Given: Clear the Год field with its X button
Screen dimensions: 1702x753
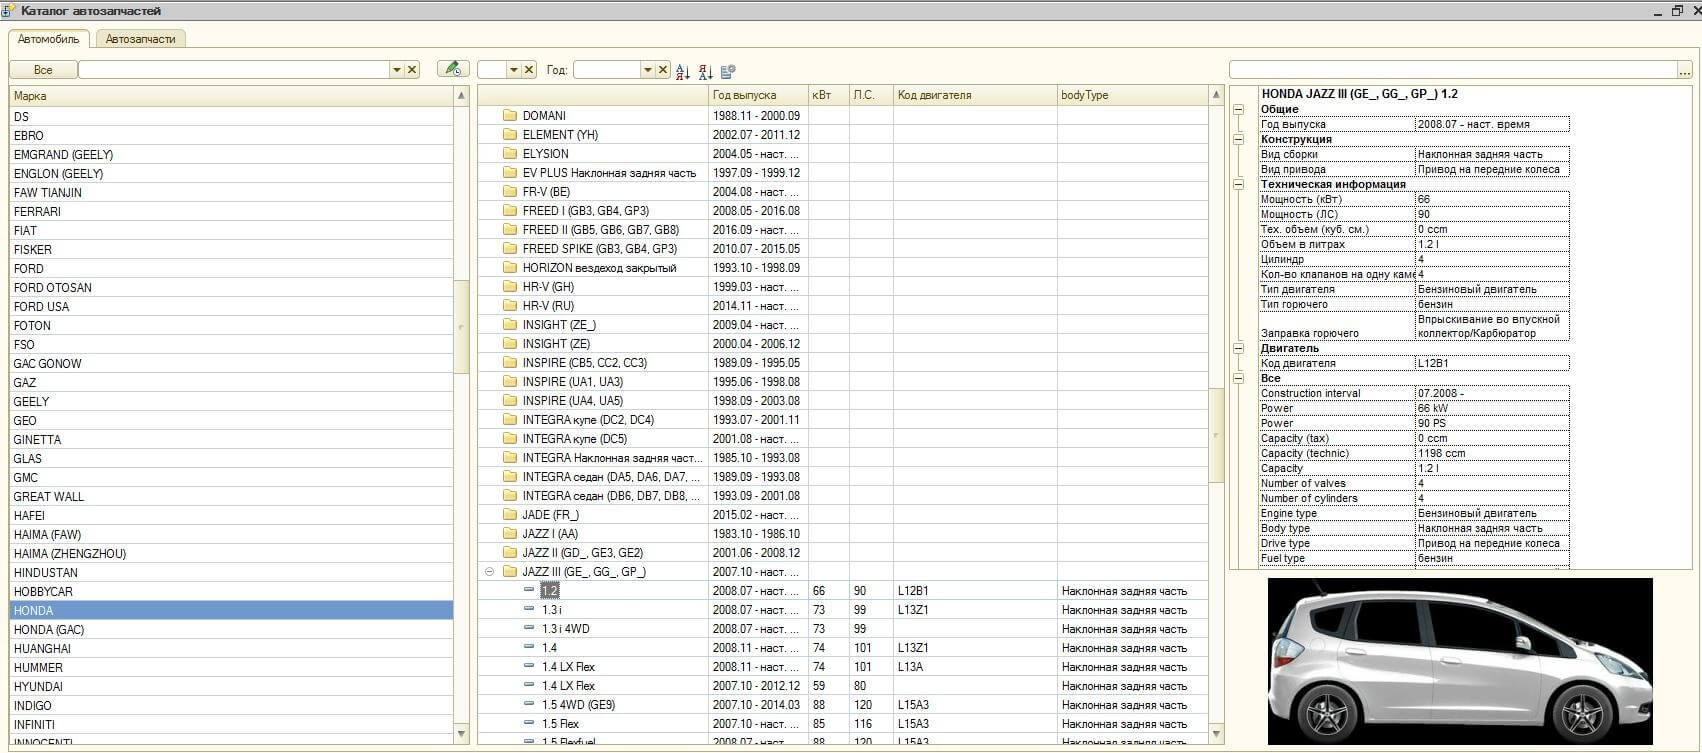Looking at the screenshot, I should (662, 70).
